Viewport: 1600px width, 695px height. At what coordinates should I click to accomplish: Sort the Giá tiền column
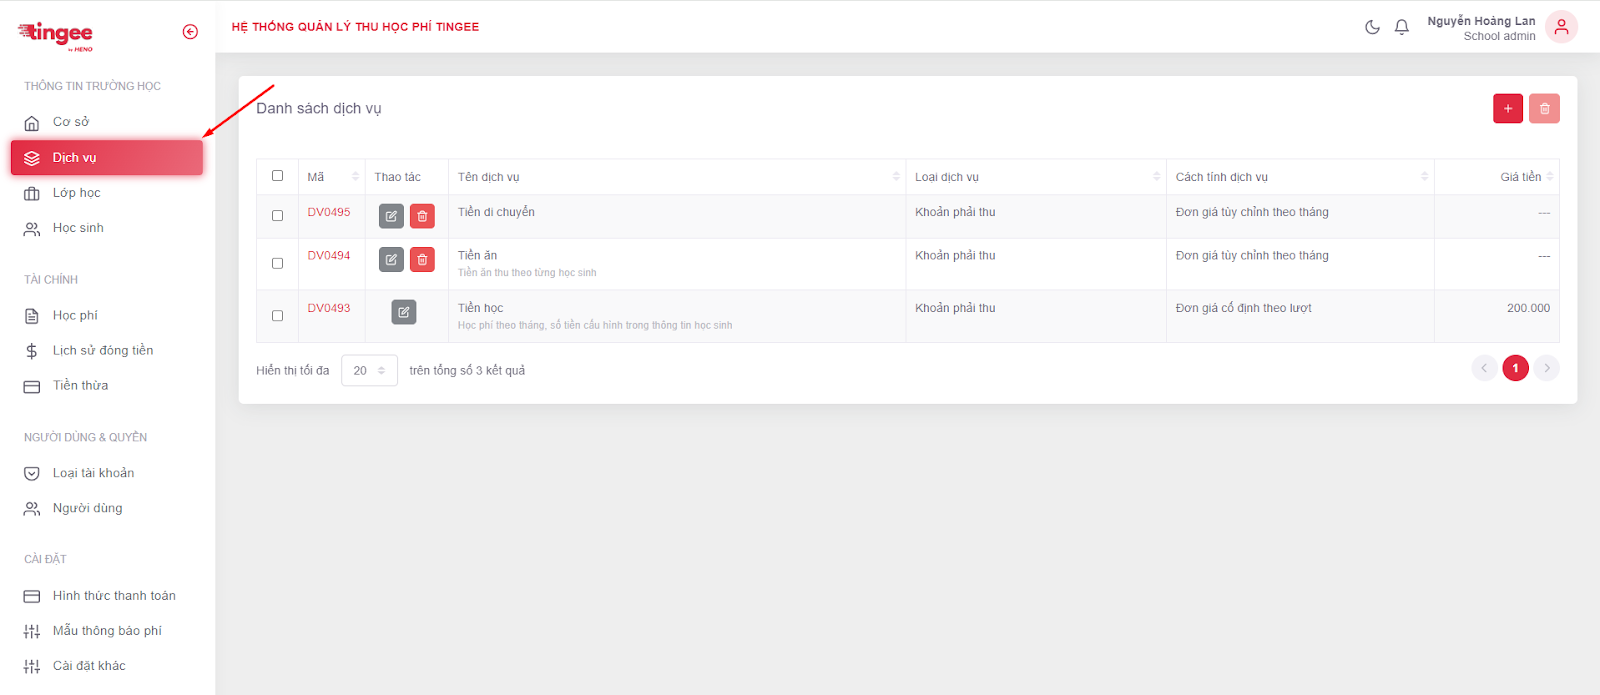point(1549,177)
